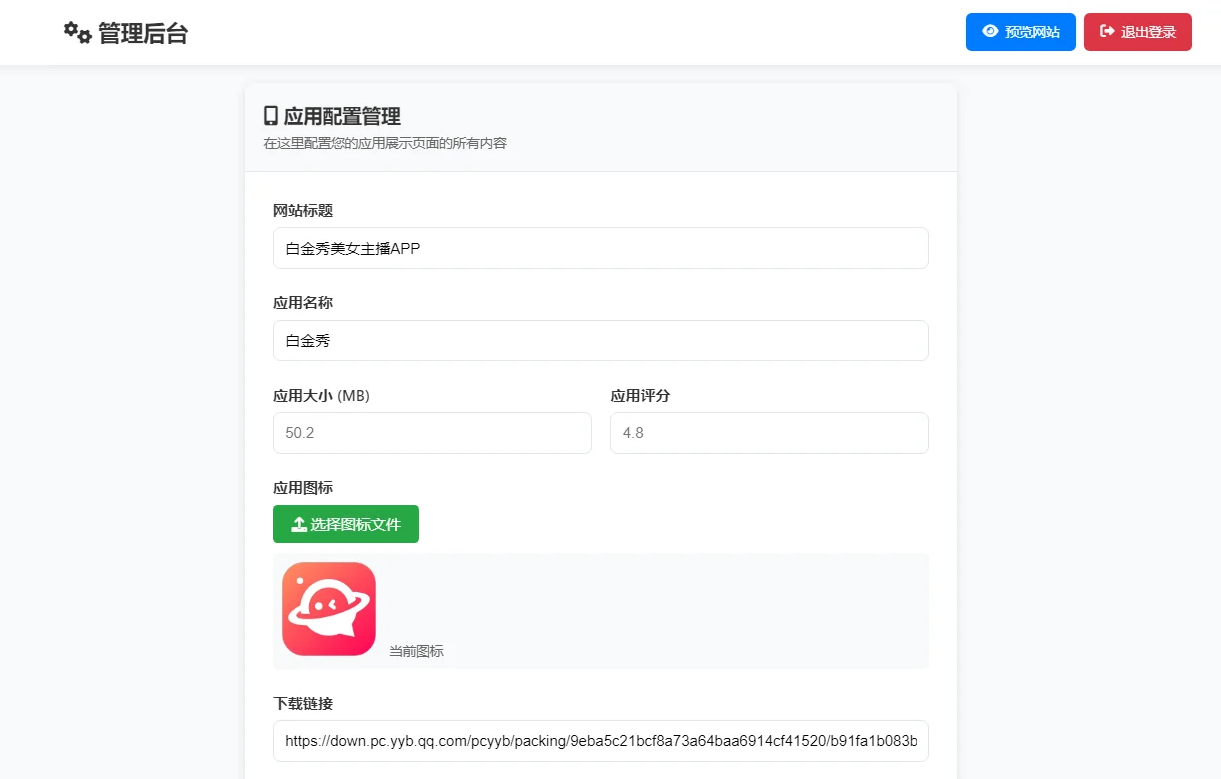The width and height of the screenshot is (1221, 779).
Task: Click the pink planet app icon preview
Action: point(329,609)
